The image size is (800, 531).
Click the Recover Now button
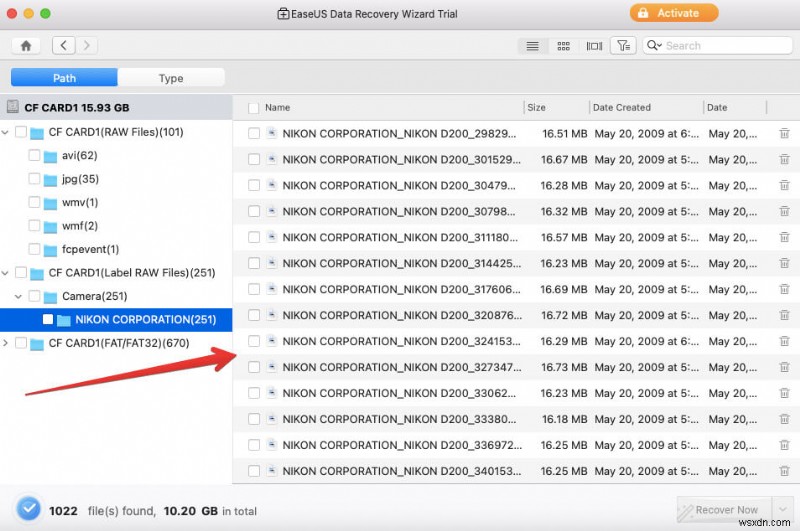724,510
